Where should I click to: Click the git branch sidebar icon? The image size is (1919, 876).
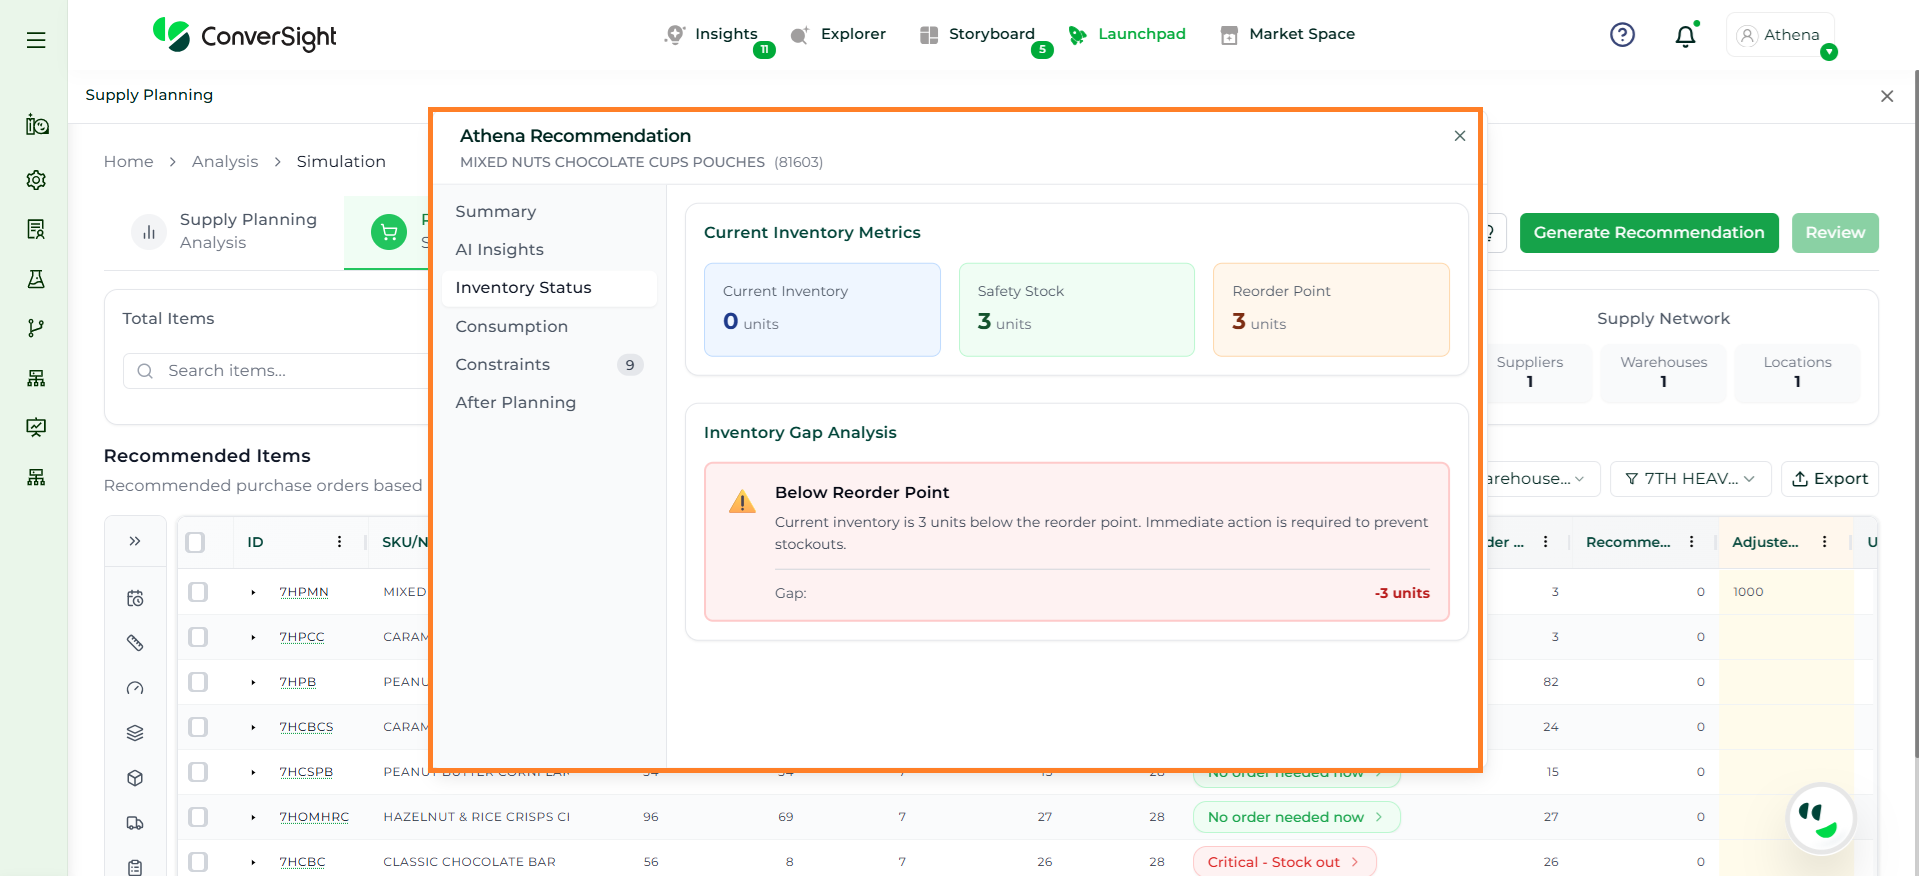(x=36, y=328)
